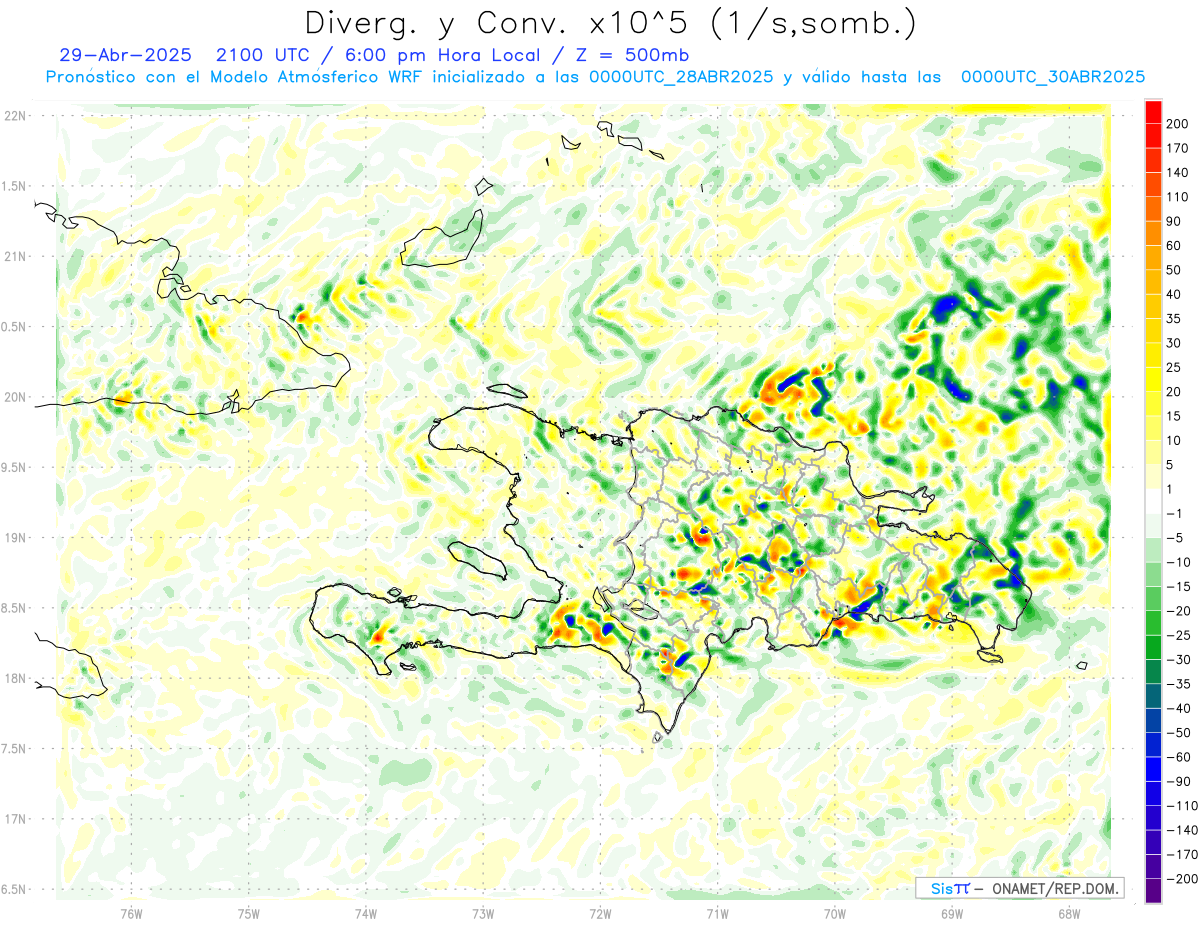Click the negative '-60' colorbar label
Viewport: 1200px width, 927px height.
[x=1178, y=757]
